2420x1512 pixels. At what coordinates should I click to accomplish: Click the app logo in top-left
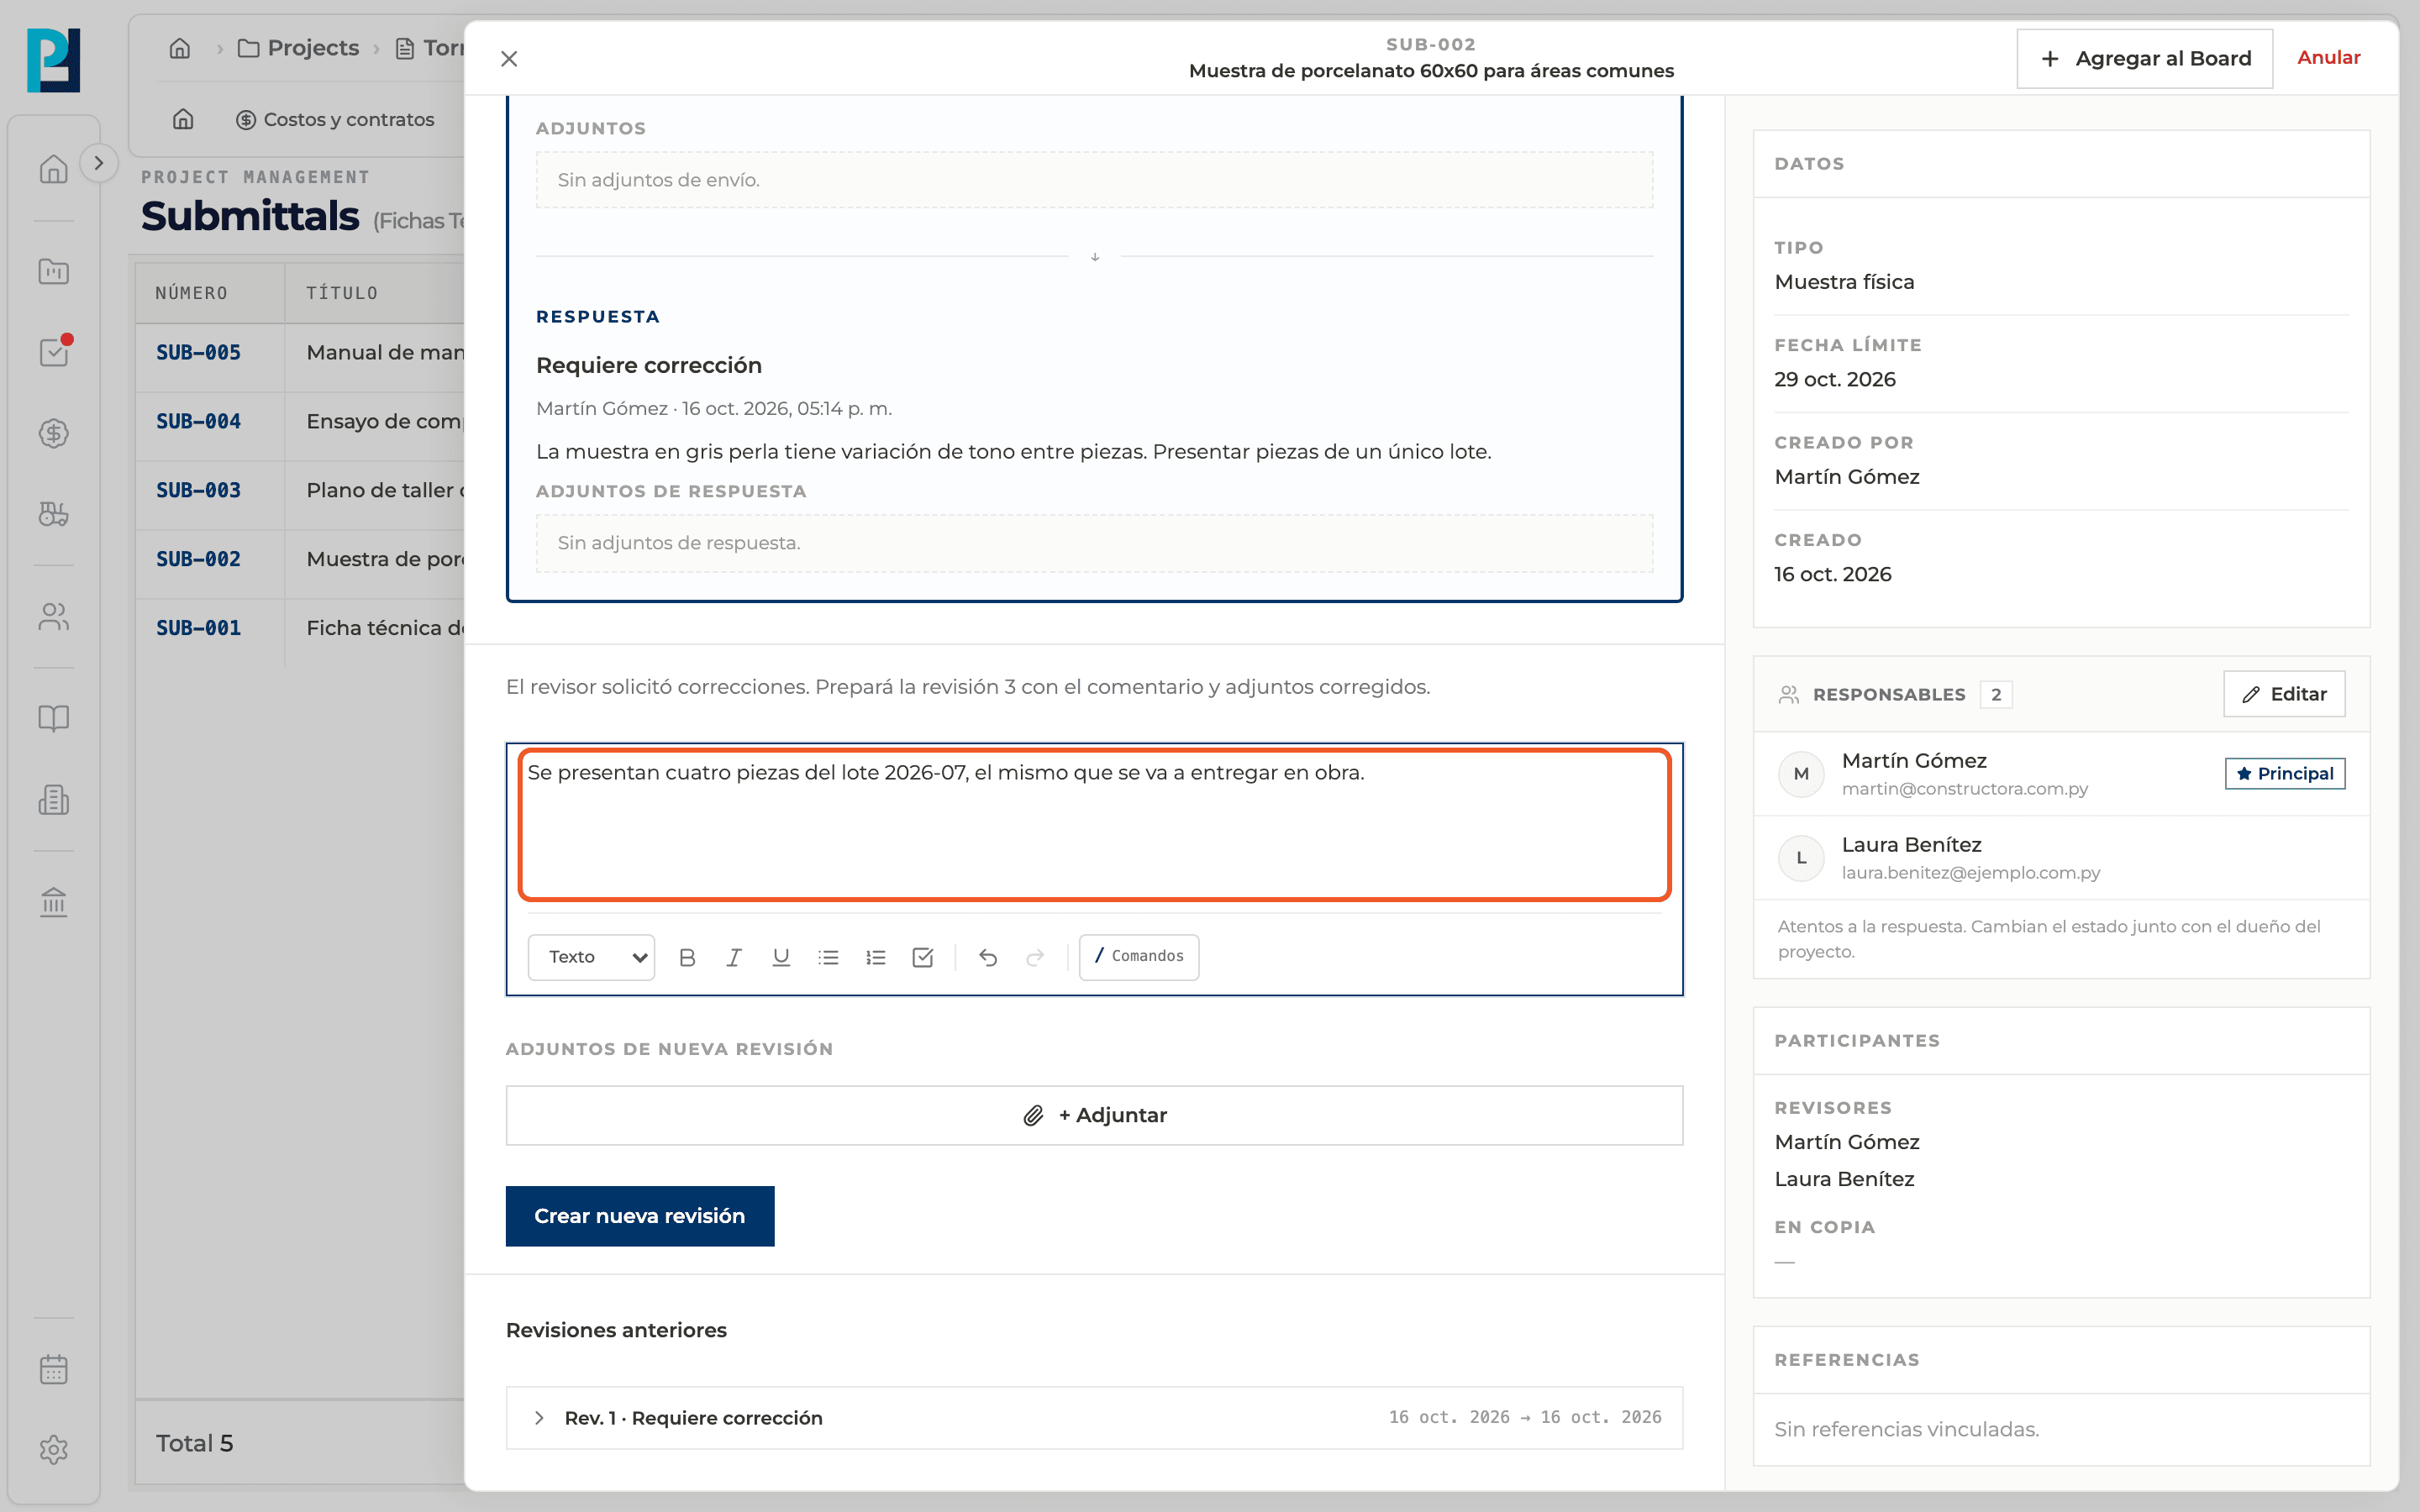click(x=54, y=60)
